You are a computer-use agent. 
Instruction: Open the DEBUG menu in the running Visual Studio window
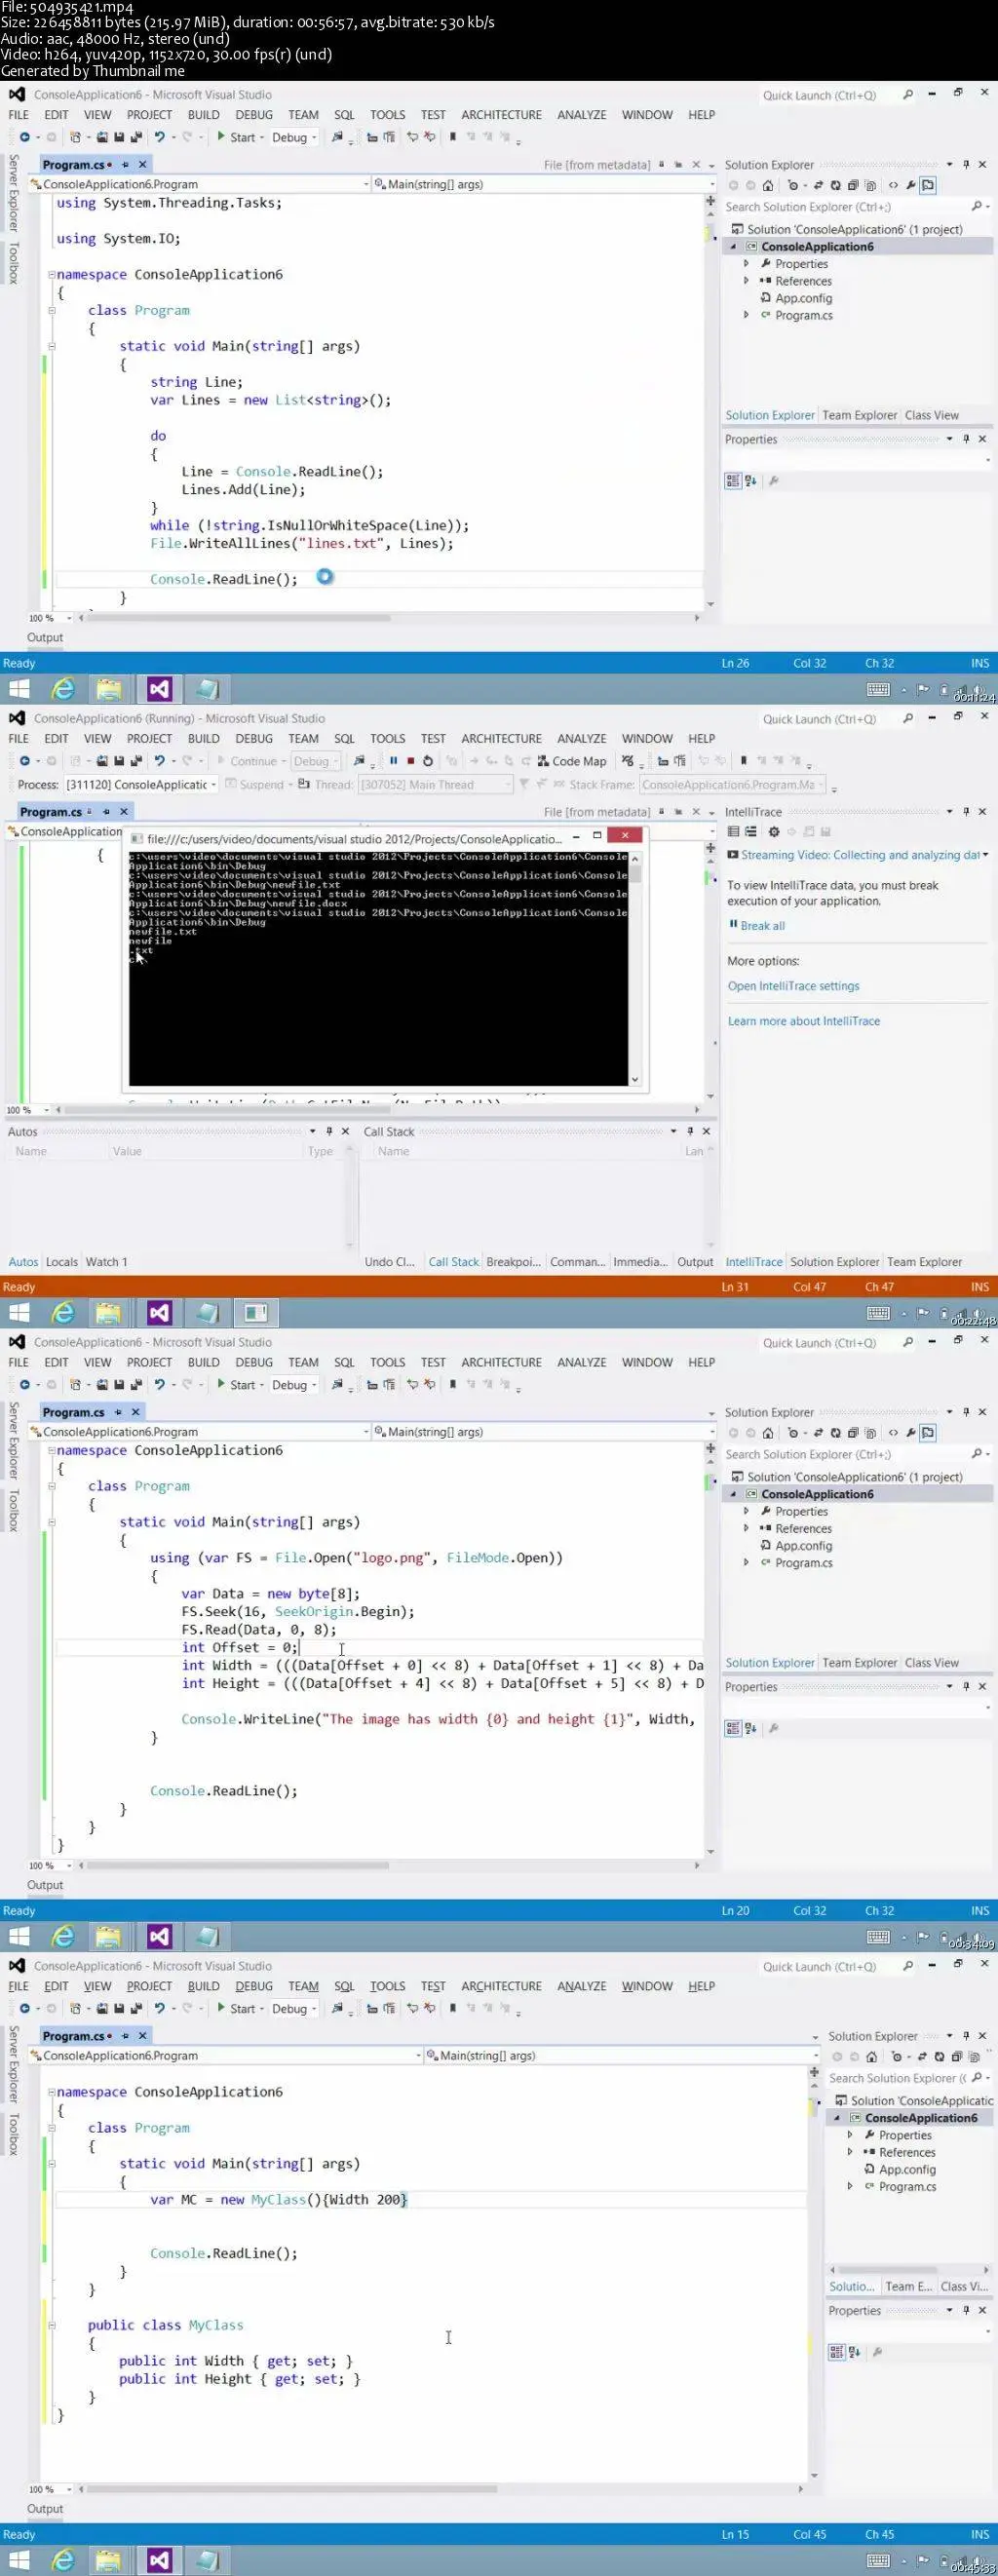point(254,738)
